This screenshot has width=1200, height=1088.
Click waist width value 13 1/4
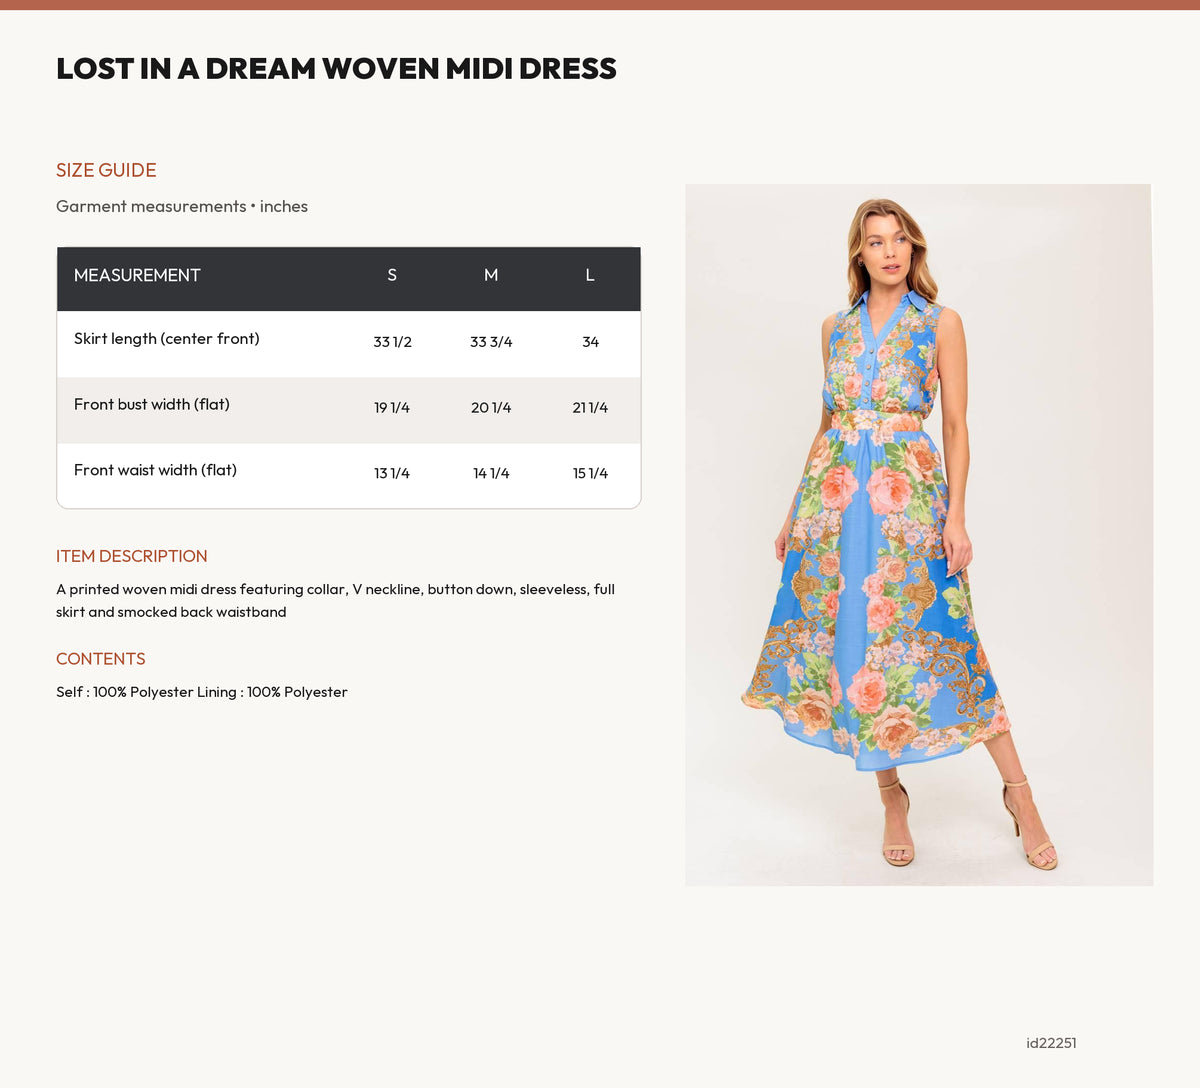coord(392,474)
